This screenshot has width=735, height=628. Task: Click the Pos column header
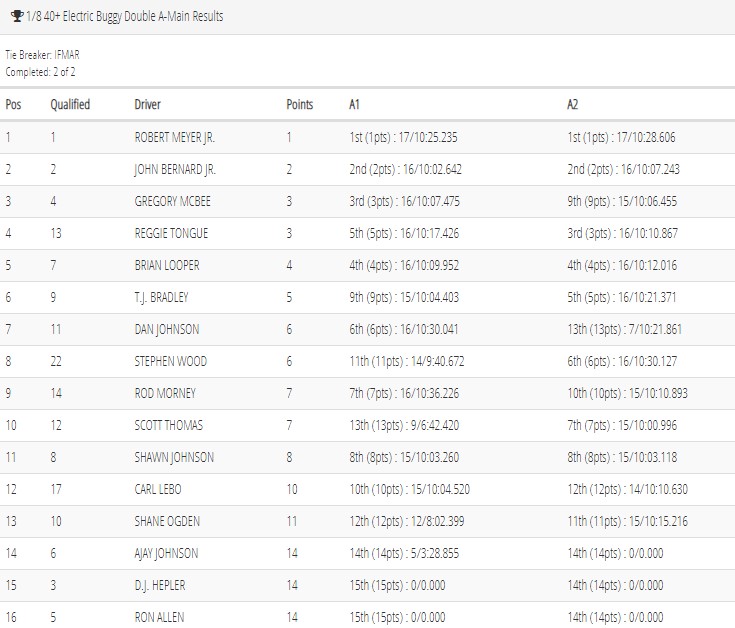pyautogui.click(x=13, y=104)
